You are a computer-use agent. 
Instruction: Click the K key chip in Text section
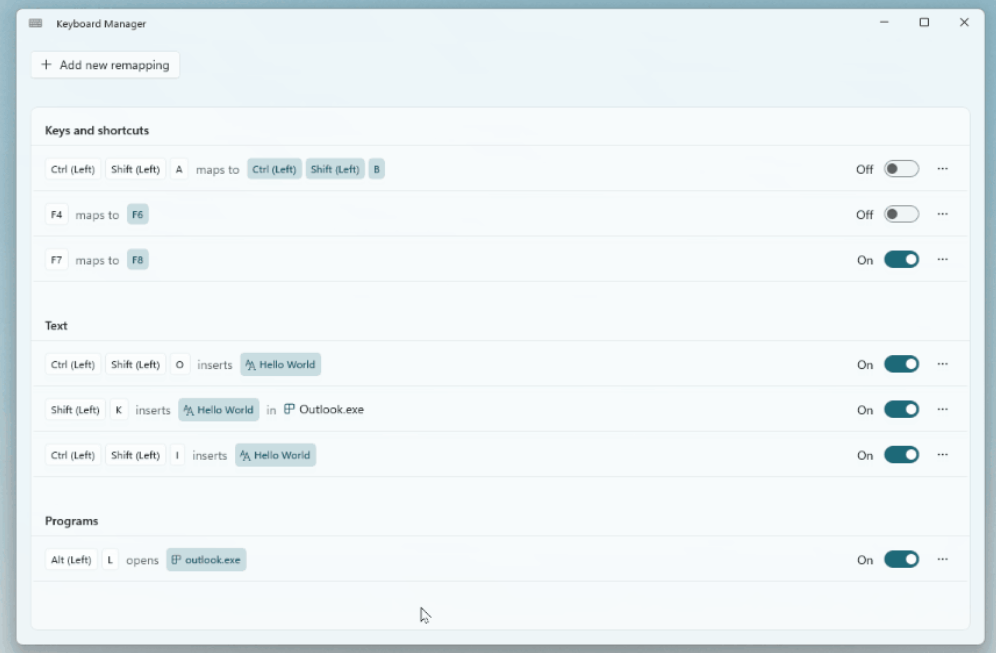(x=119, y=410)
